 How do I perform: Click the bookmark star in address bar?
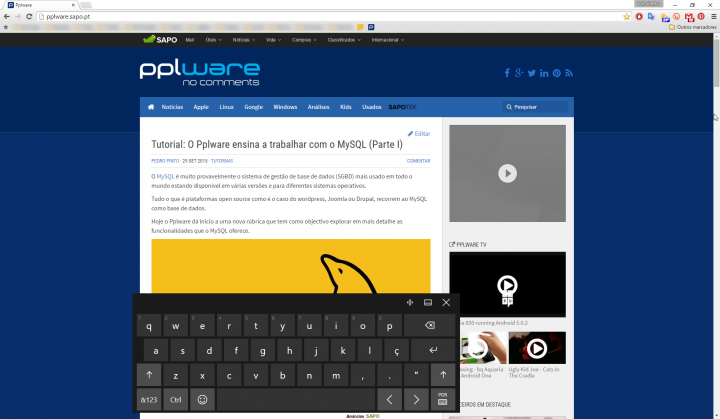pyautogui.click(x=626, y=17)
